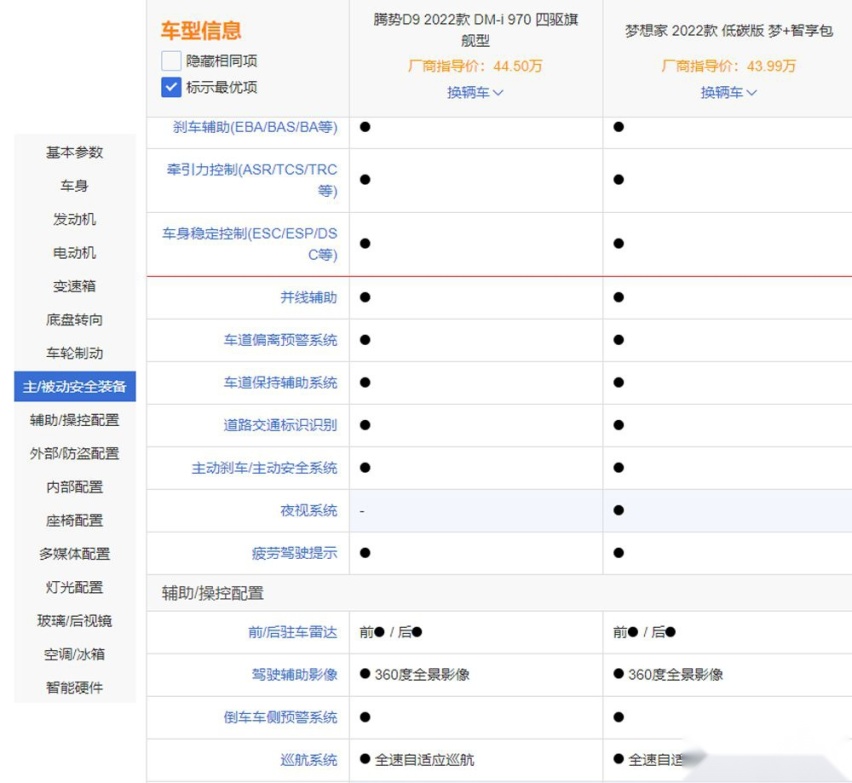Jump to 变速箱 section
The height and width of the screenshot is (783, 852).
tap(75, 286)
